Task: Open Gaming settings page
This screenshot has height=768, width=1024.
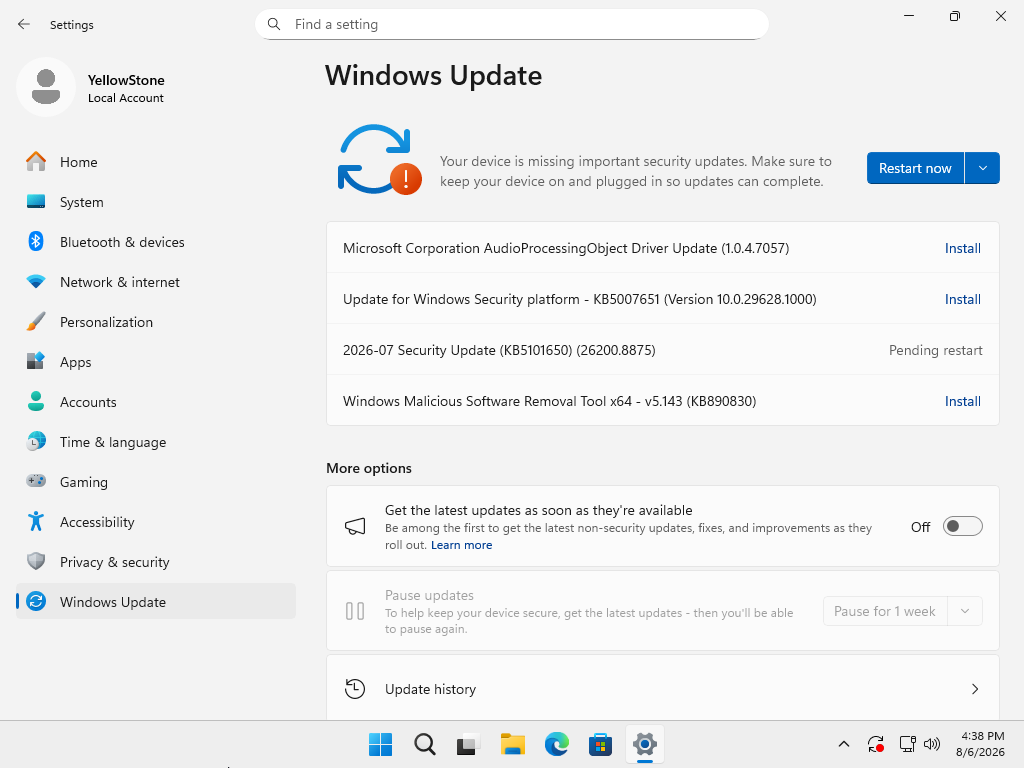Action: (156, 481)
